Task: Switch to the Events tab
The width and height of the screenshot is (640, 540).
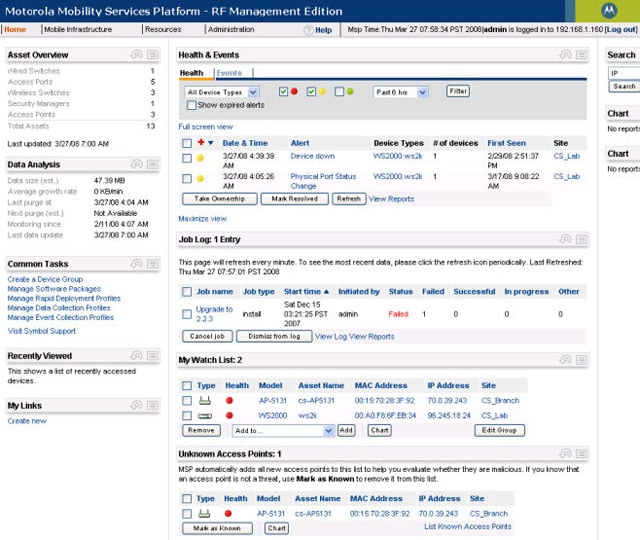Action: 228,73
